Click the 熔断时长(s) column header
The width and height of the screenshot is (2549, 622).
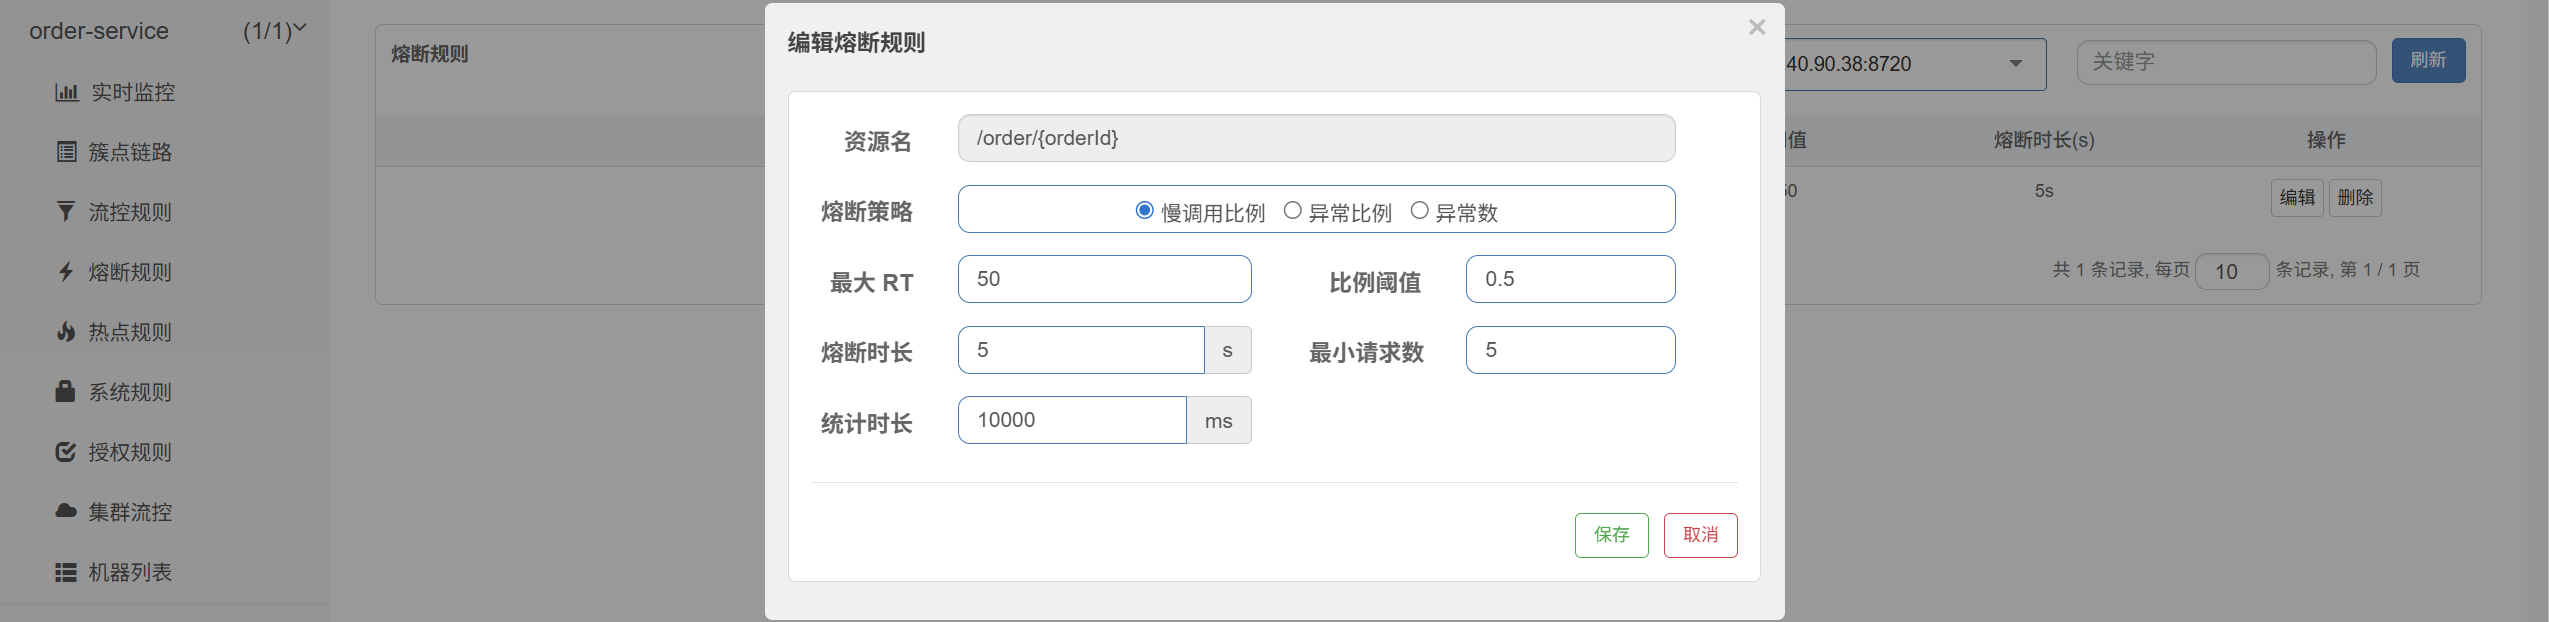(2043, 140)
